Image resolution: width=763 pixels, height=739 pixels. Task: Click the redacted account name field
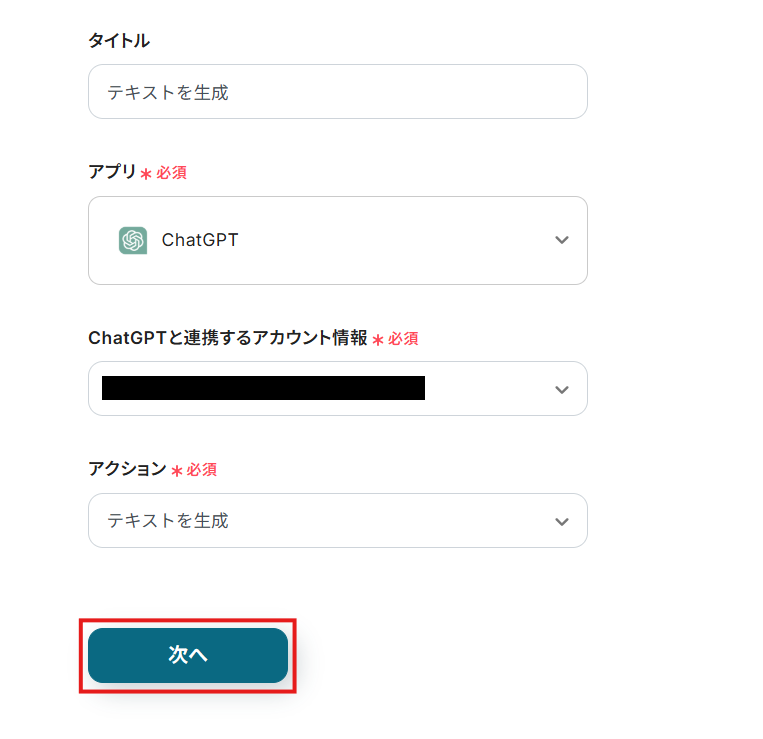point(263,388)
